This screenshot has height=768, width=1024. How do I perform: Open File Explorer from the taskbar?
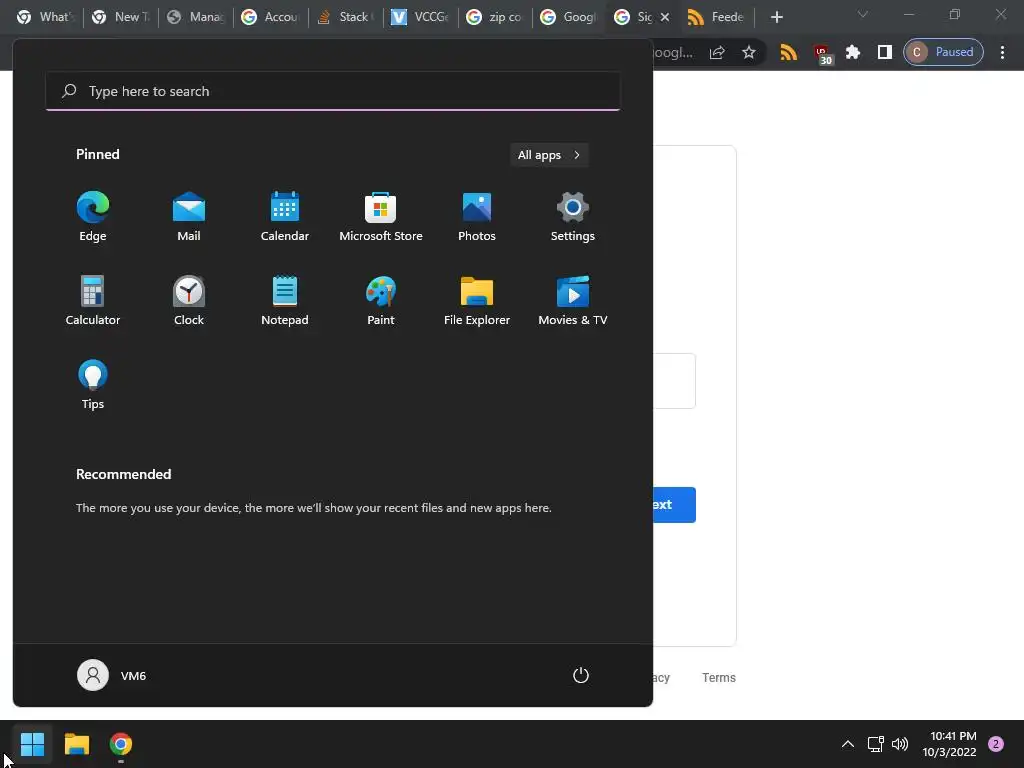point(76,744)
